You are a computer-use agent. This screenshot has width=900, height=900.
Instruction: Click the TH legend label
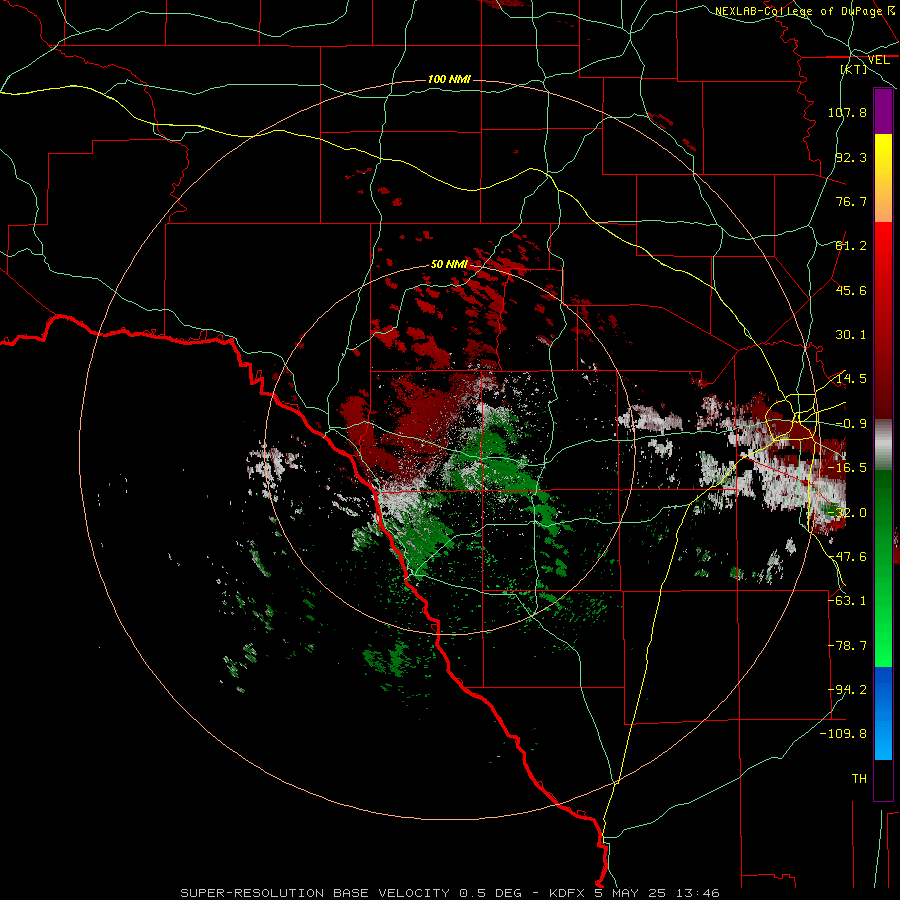pyautogui.click(x=859, y=779)
